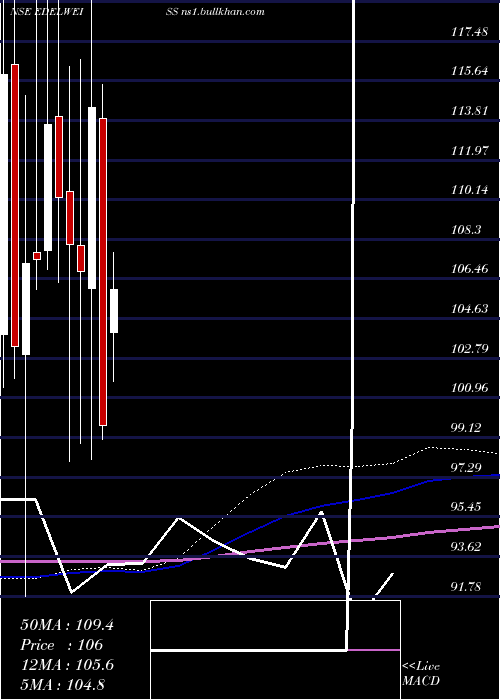Click the Price : 106 reading
The width and height of the screenshot is (500, 700).
pyautogui.click(x=62, y=645)
